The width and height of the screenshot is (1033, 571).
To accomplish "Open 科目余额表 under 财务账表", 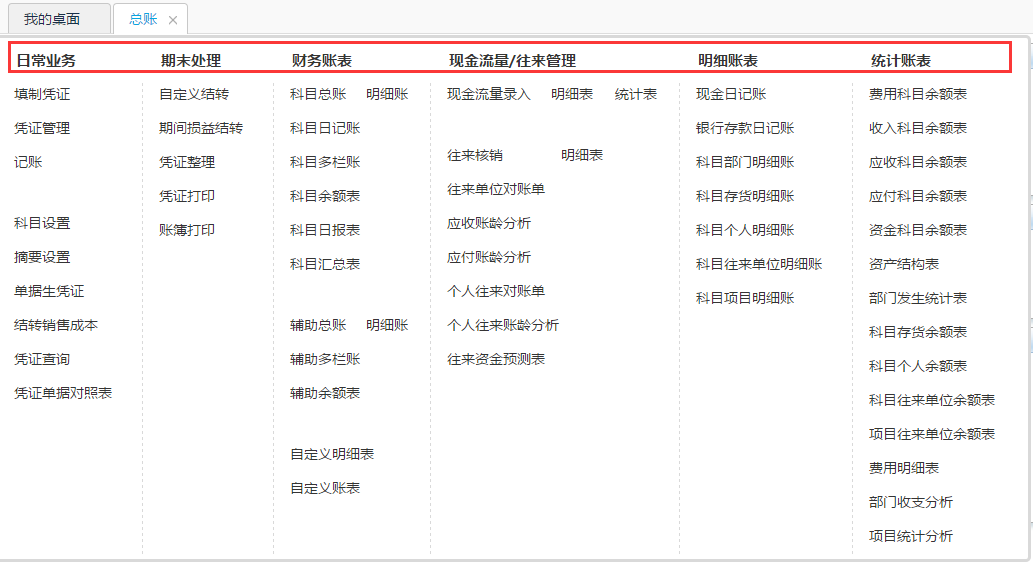I will click(x=325, y=196).
